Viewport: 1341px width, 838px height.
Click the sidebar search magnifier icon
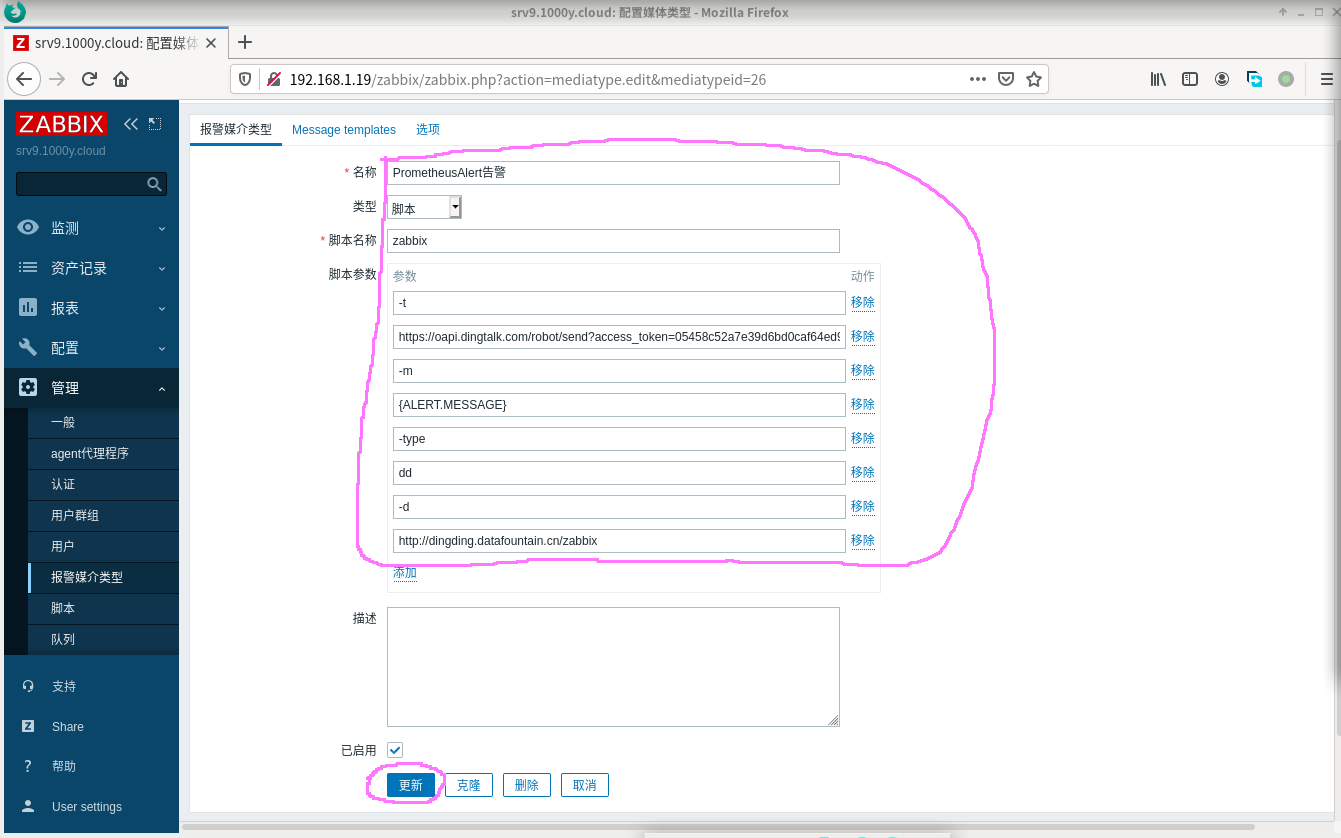[x=154, y=184]
